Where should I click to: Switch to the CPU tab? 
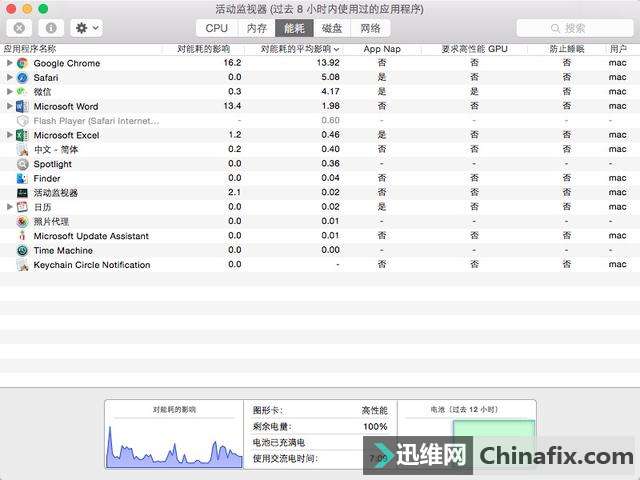(216, 28)
